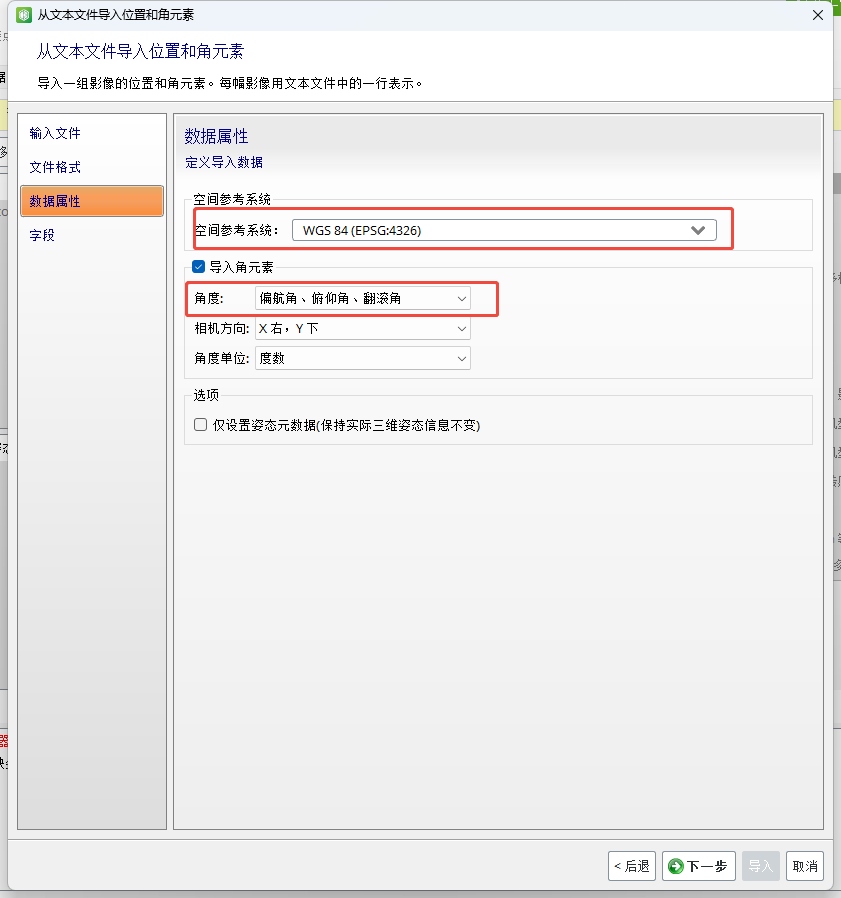Click the 下一步 button
Image resolution: width=841 pixels, height=898 pixels.
698,866
